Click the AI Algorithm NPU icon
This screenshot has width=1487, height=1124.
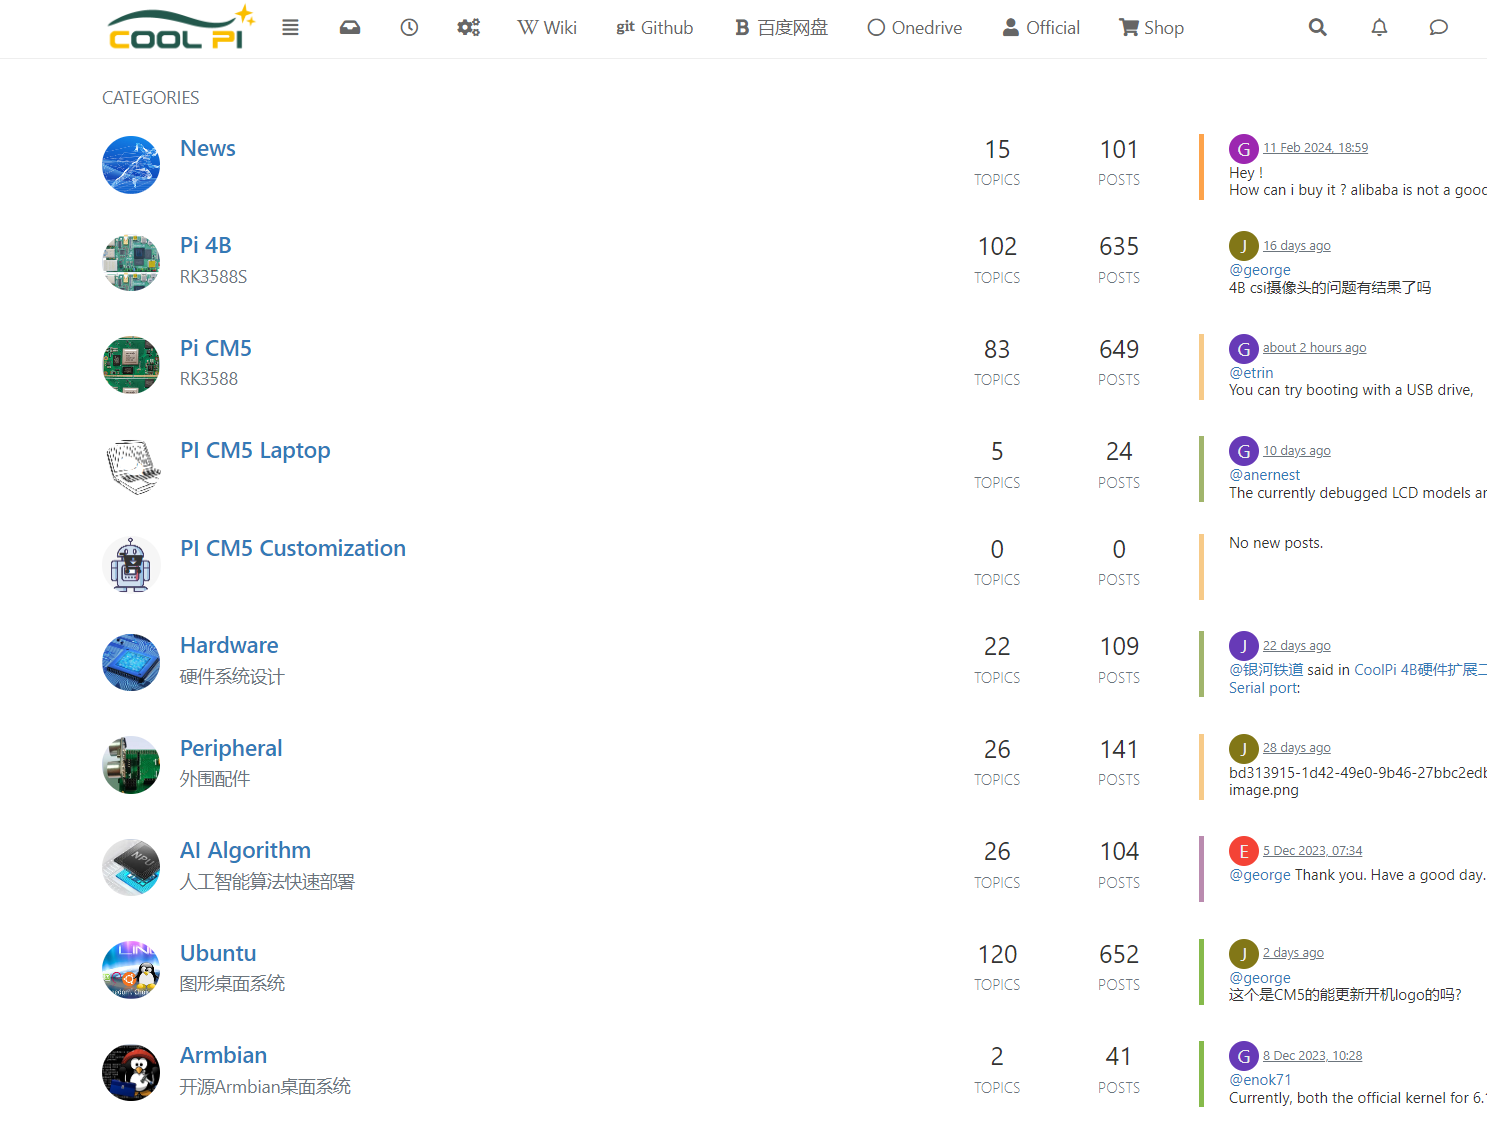point(131,868)
